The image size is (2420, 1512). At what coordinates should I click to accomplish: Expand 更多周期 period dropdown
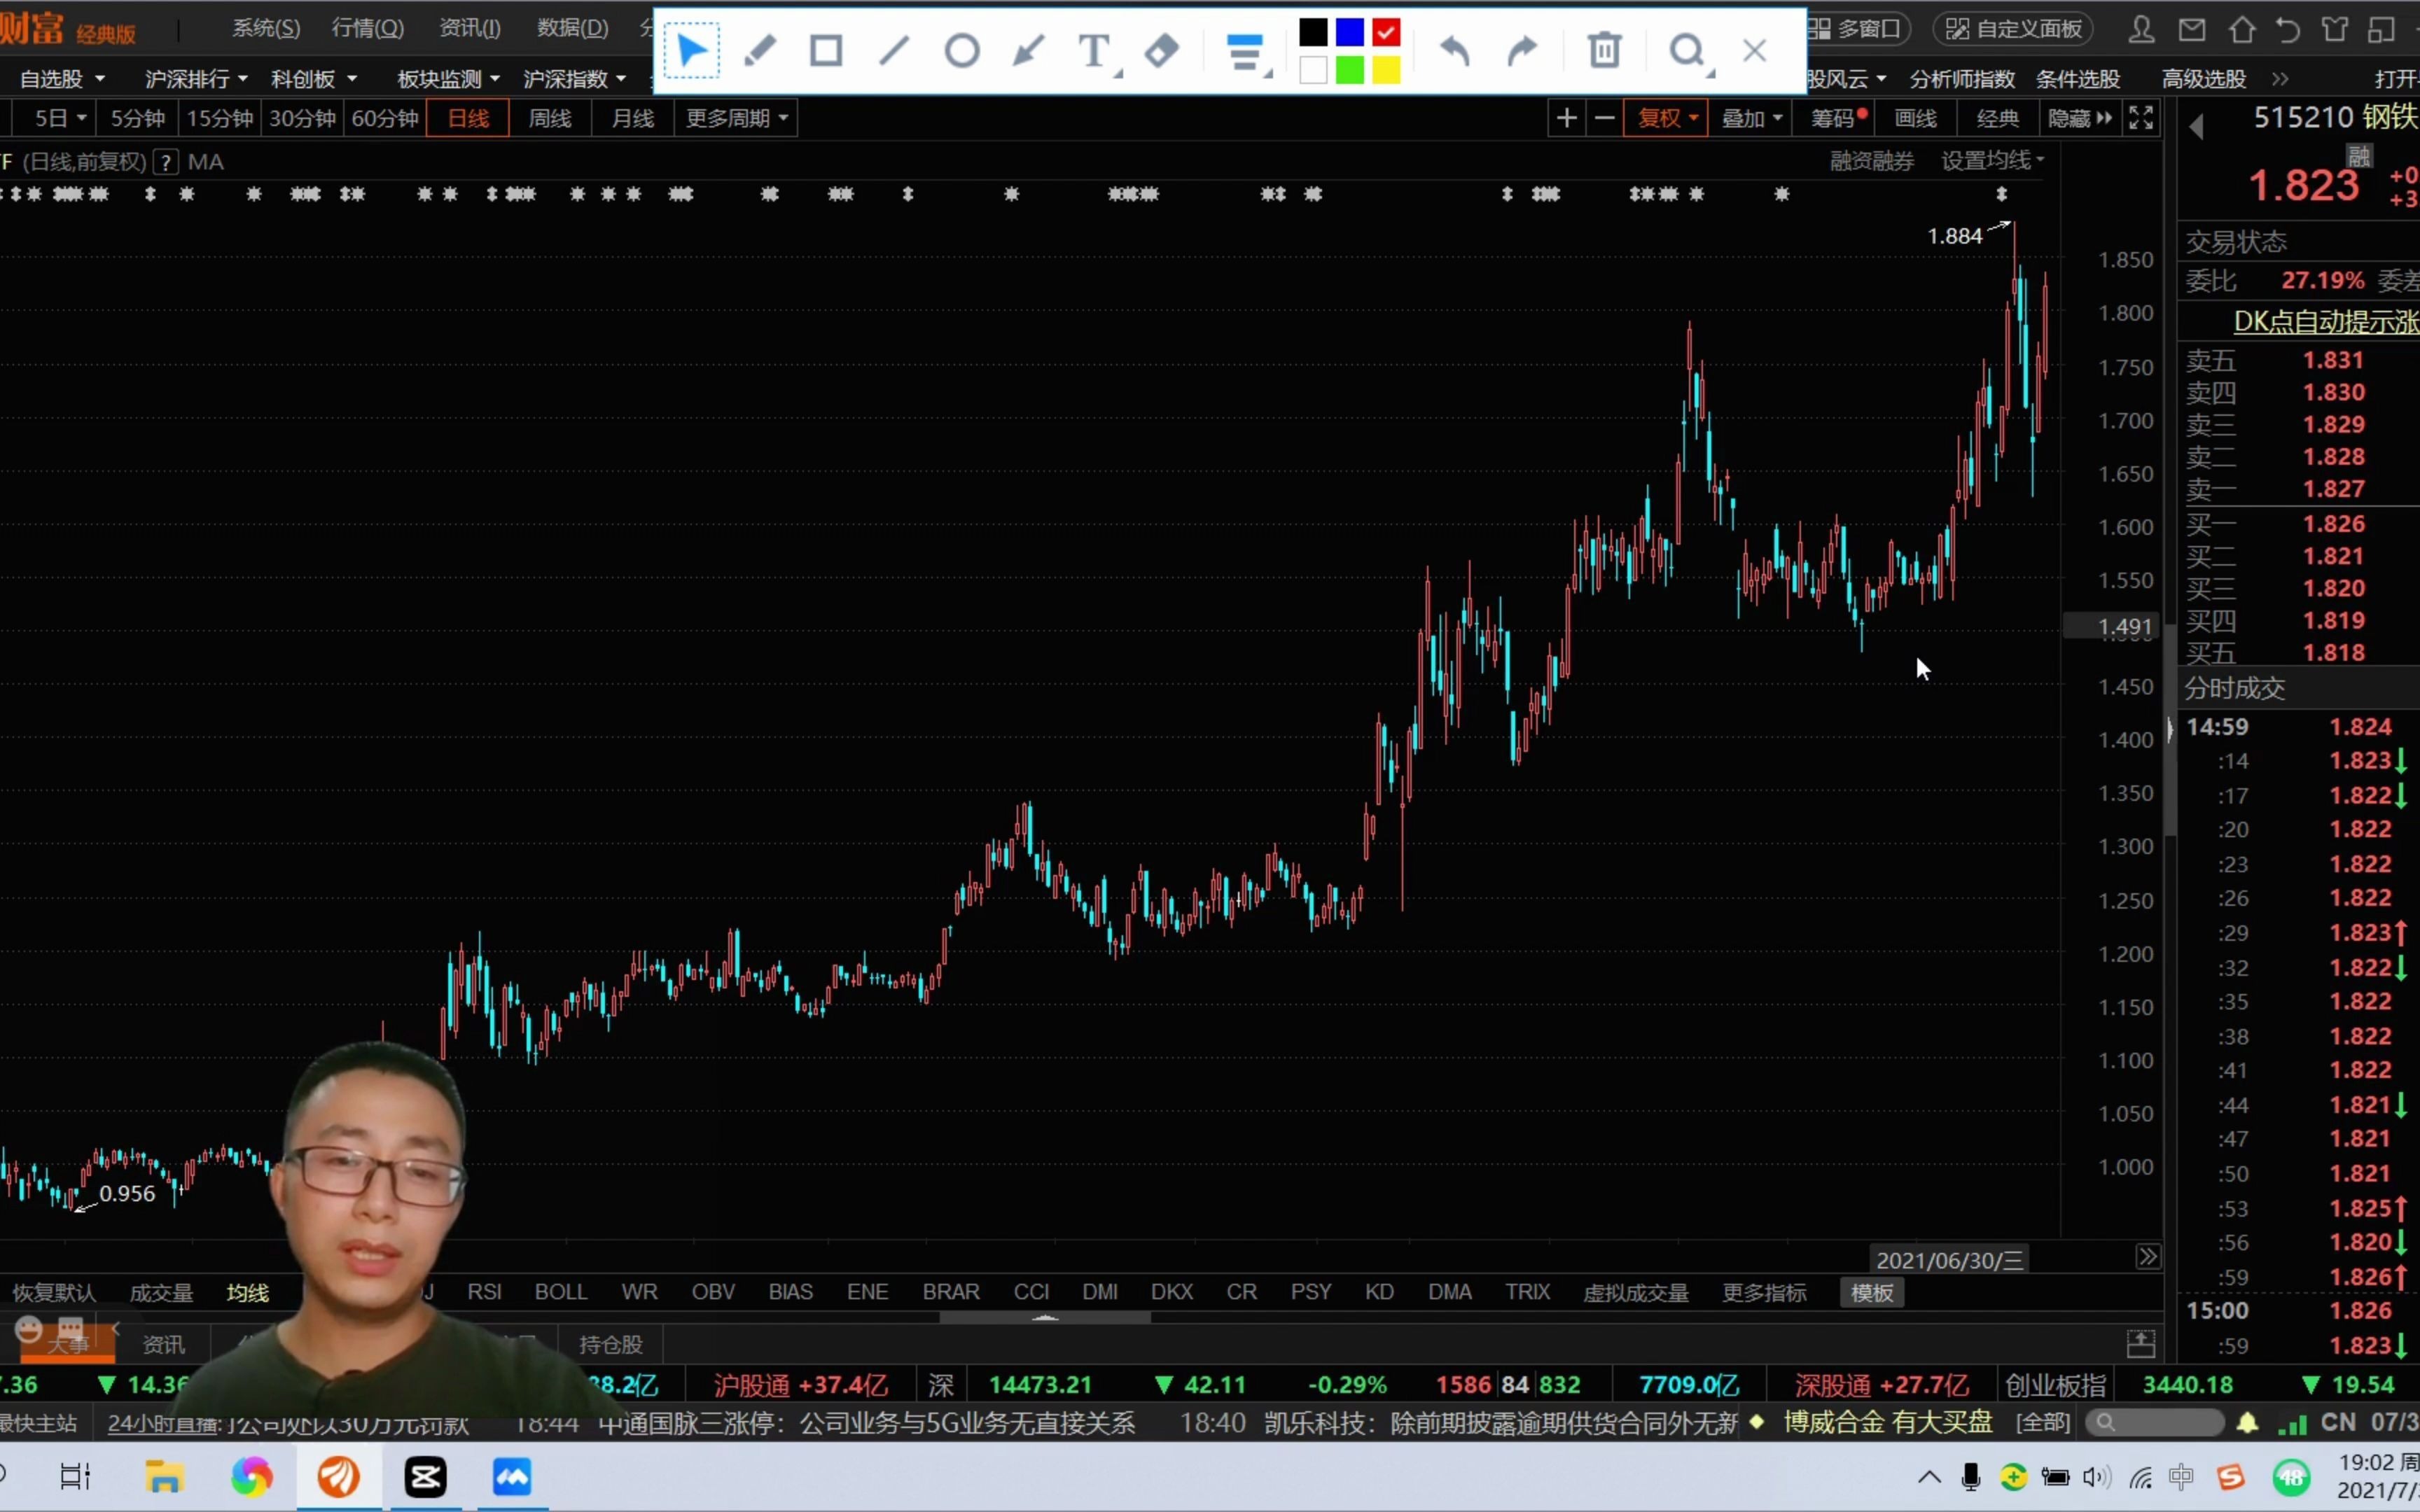[x=737, y=118]
